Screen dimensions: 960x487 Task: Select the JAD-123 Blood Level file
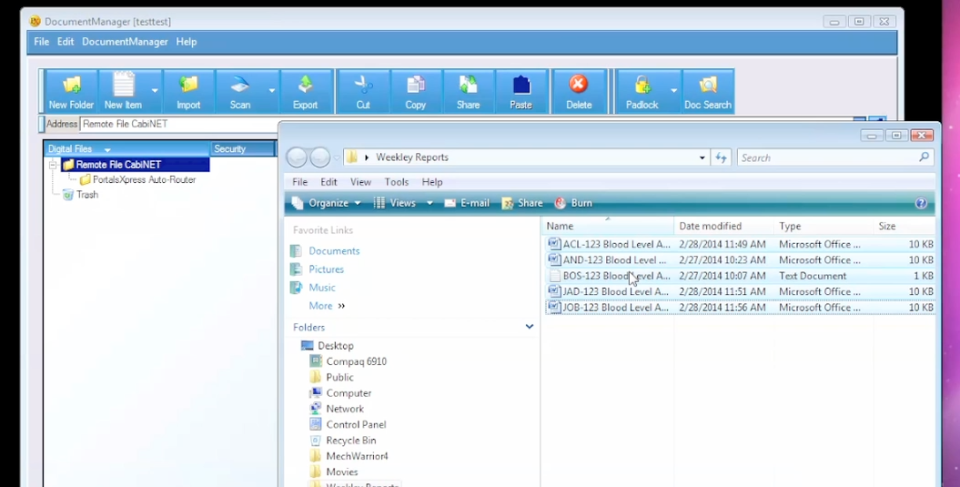(x=740, y=292)
